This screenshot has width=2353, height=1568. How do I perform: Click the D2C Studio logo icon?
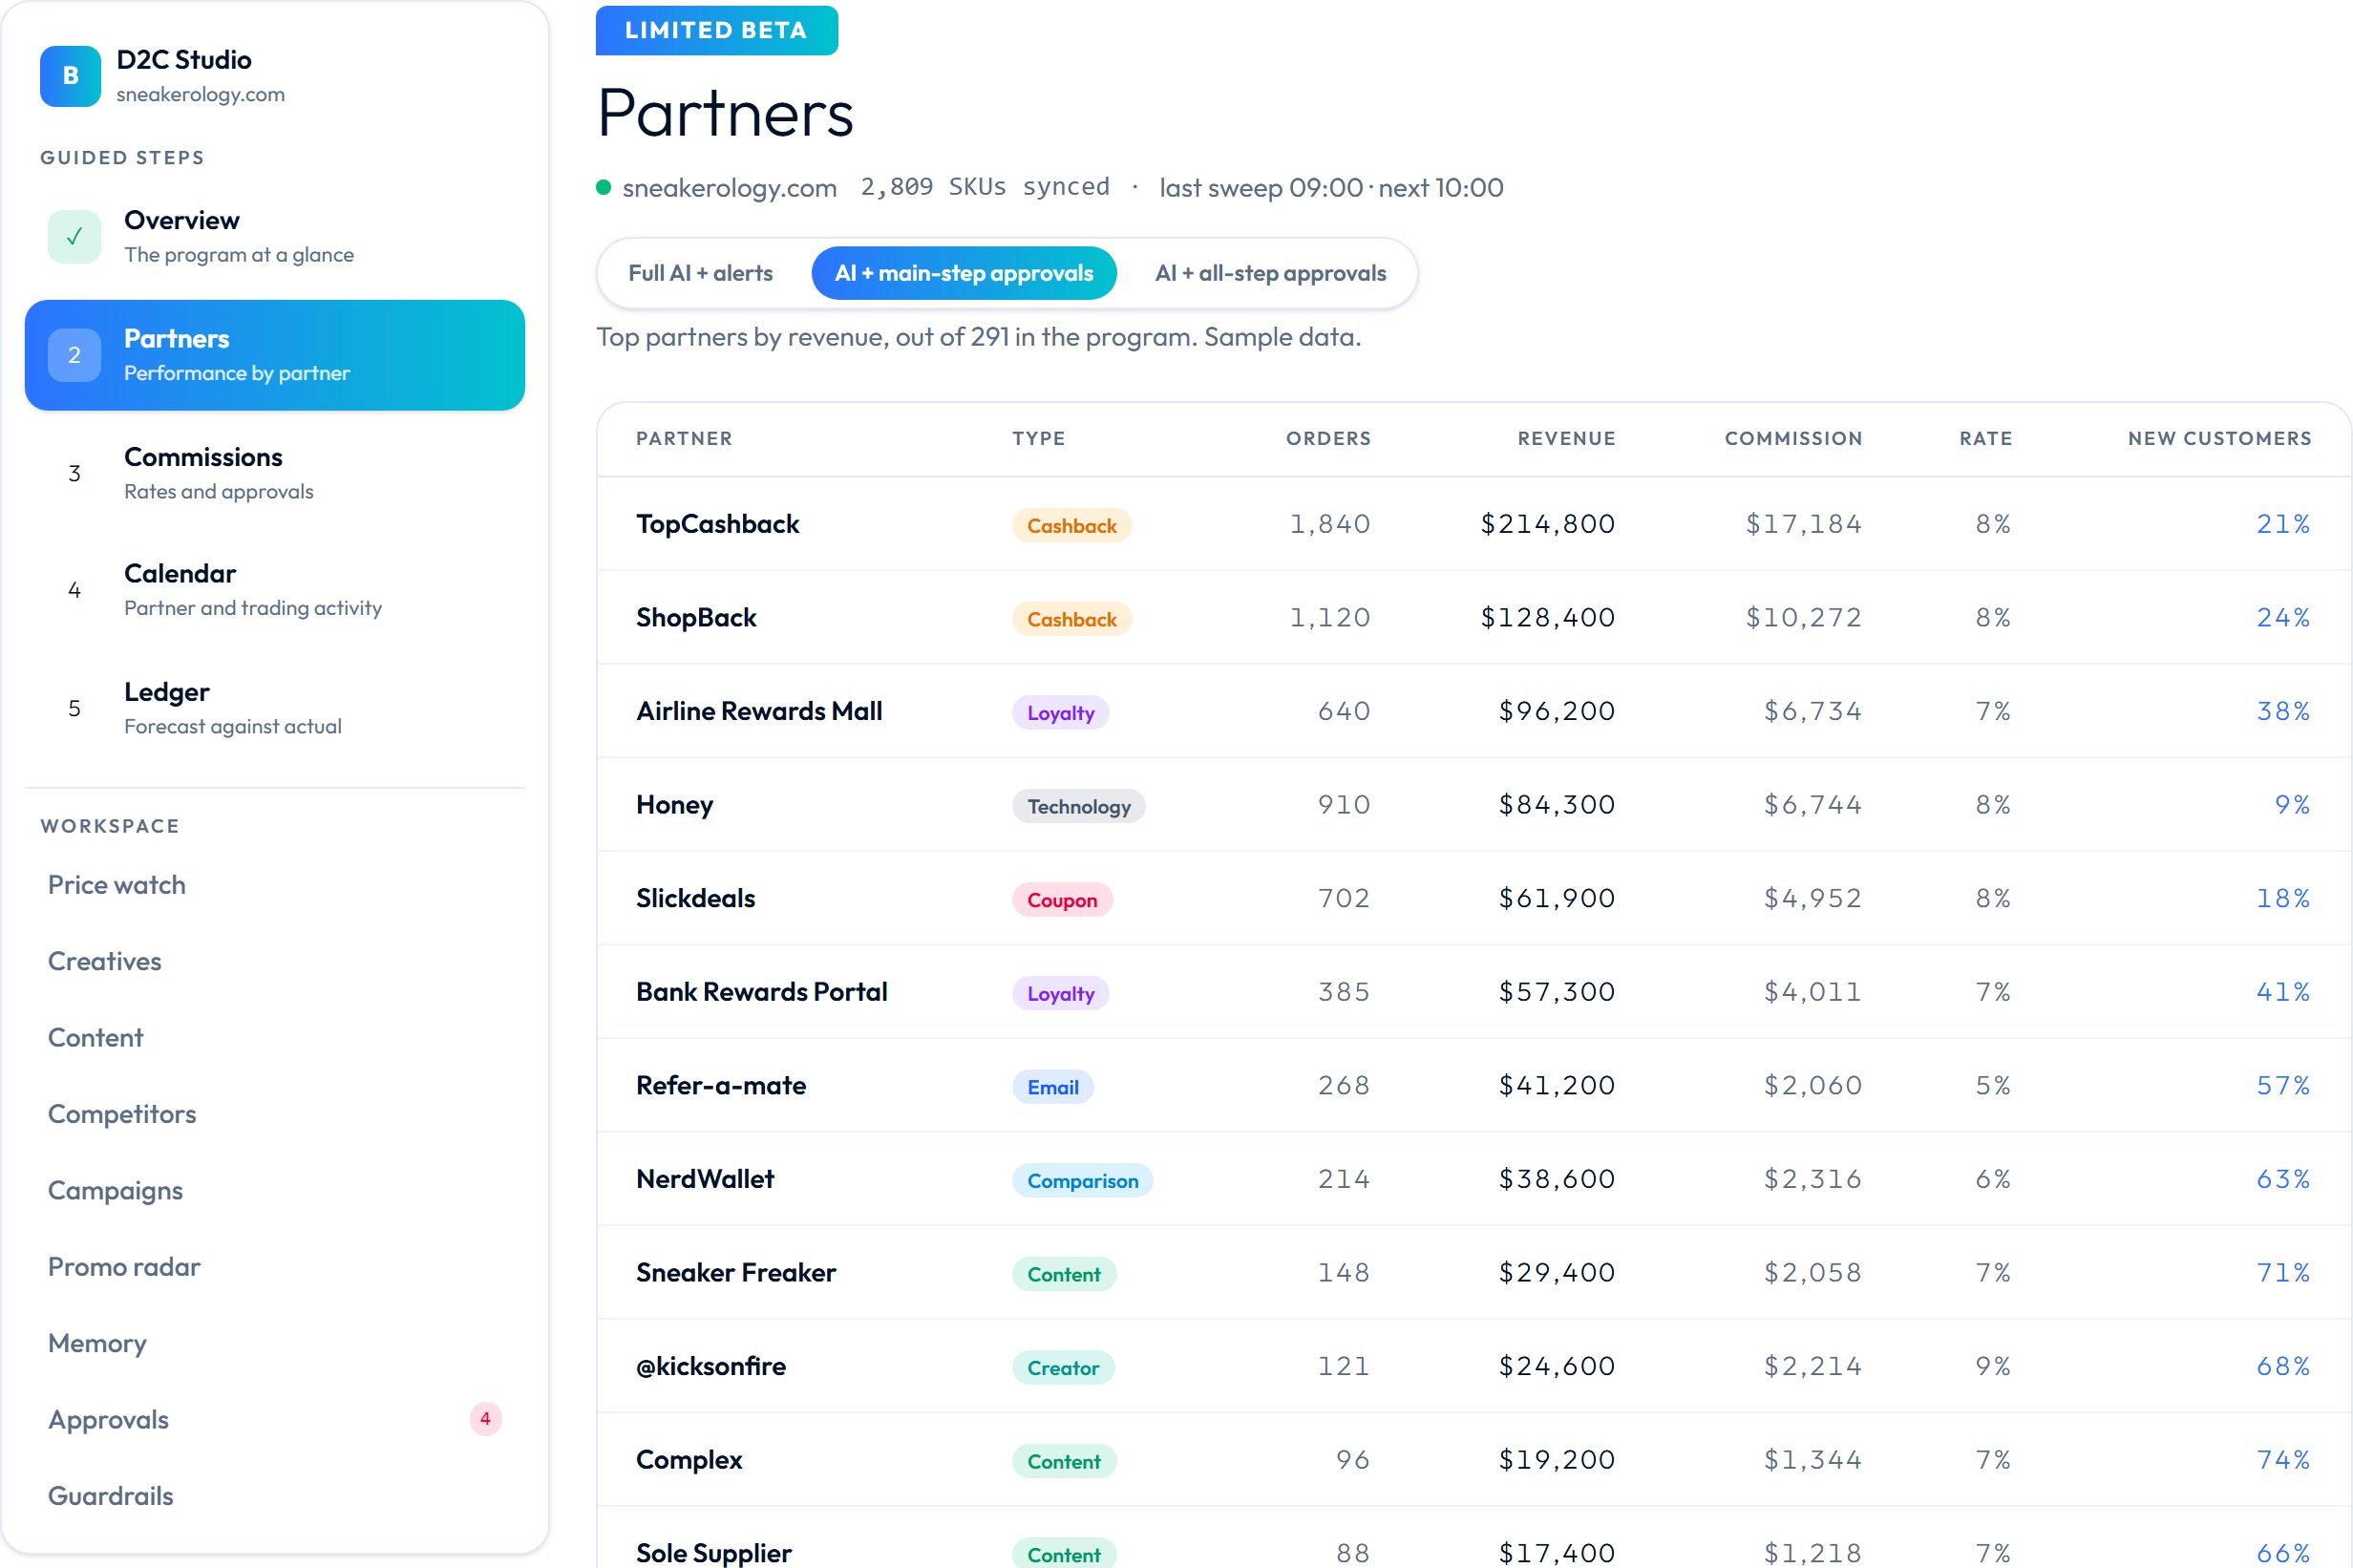pyautogui.click(x=70, y=76)
